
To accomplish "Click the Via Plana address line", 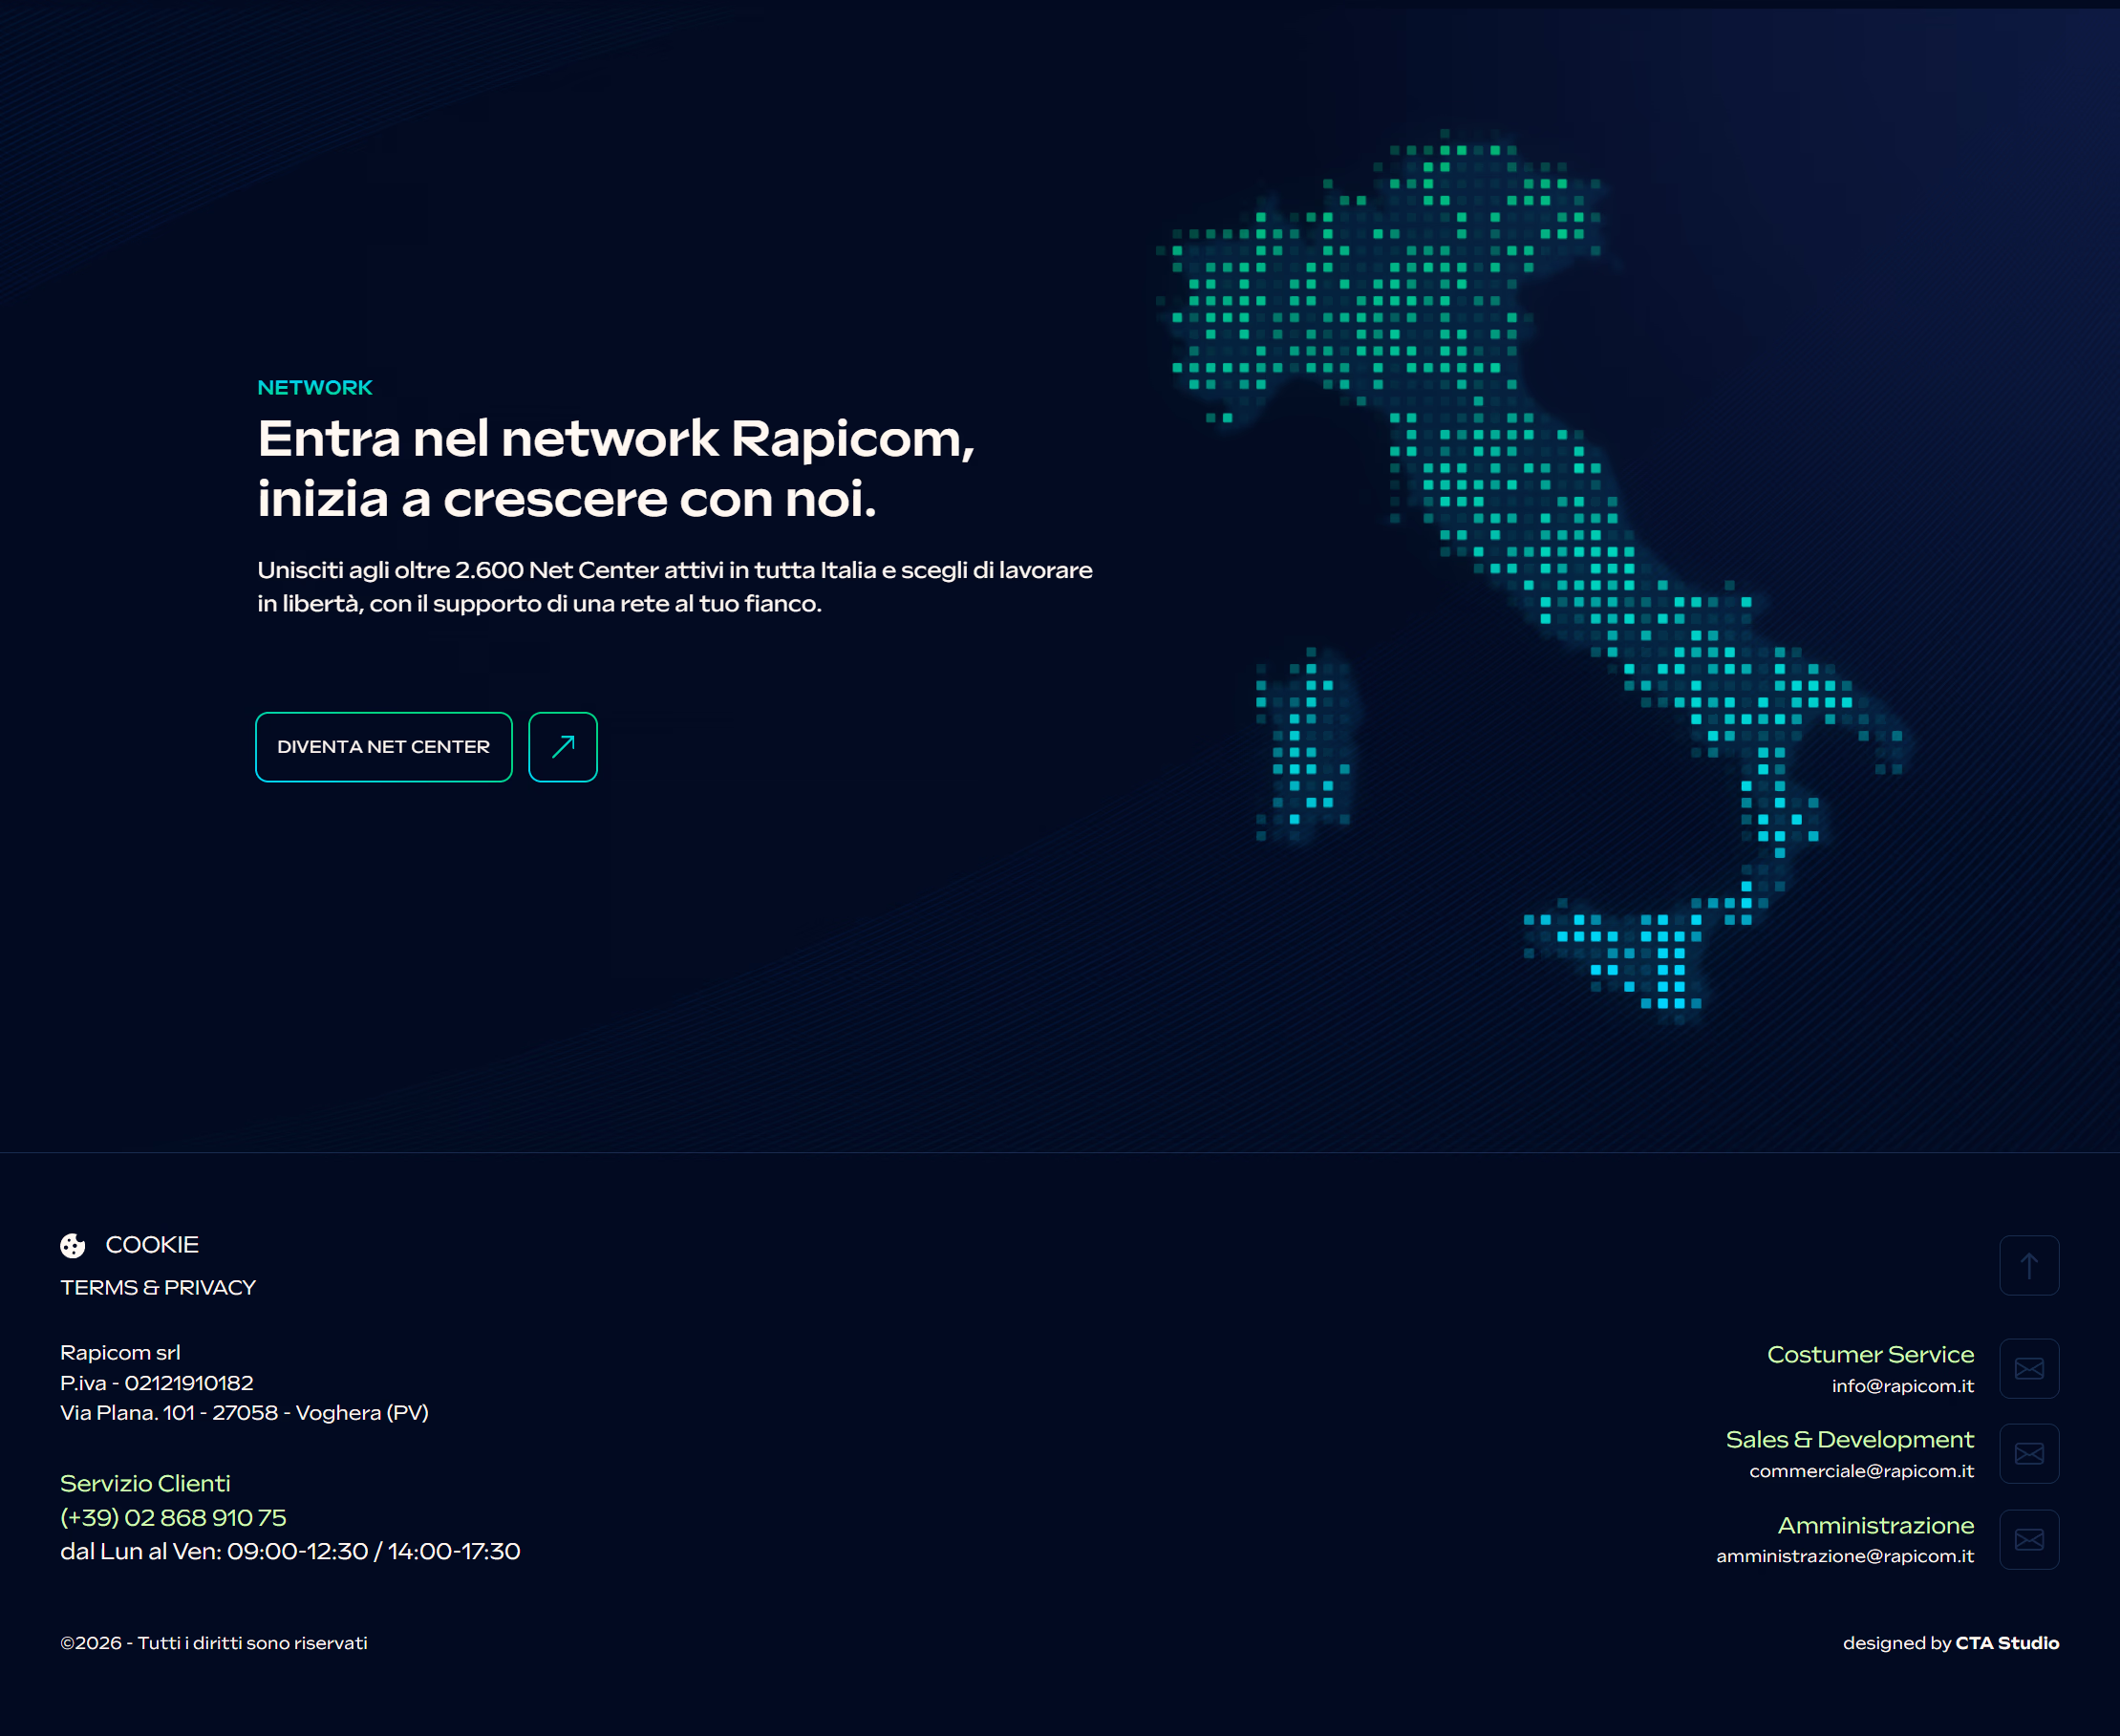I will [x=244, y=1413].
